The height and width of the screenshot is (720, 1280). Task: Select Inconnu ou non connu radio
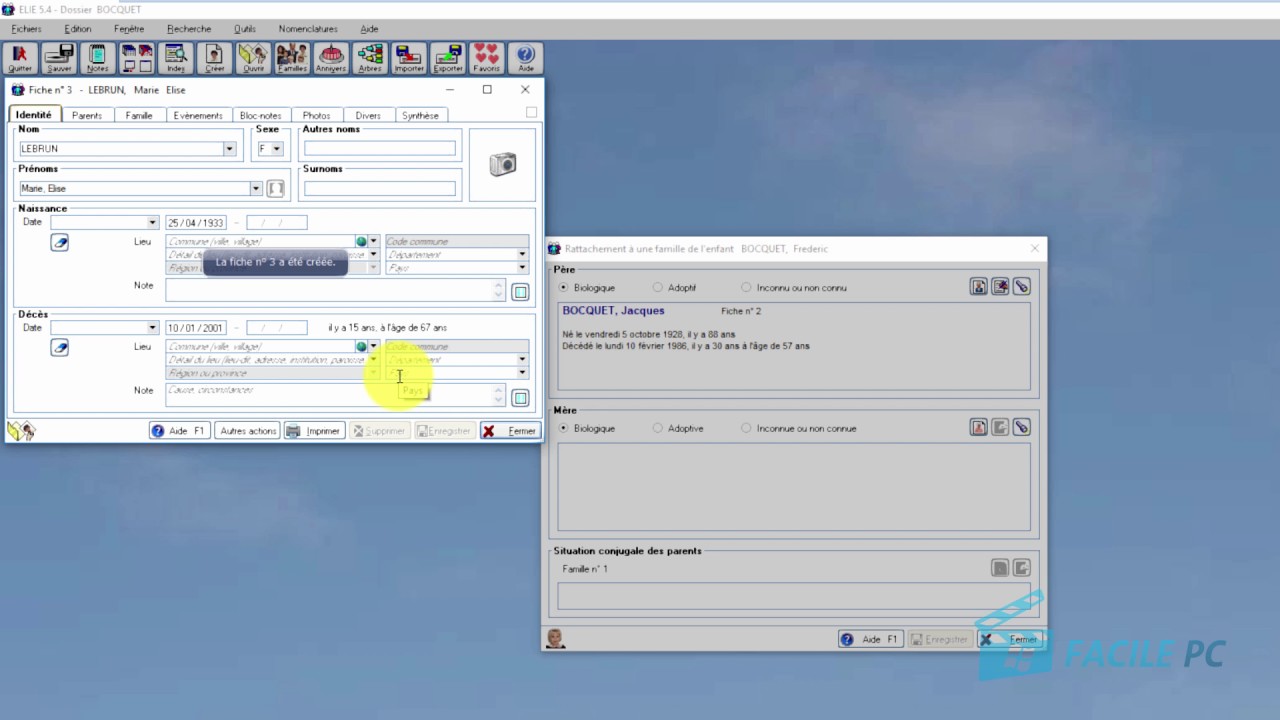coord(746,288)
